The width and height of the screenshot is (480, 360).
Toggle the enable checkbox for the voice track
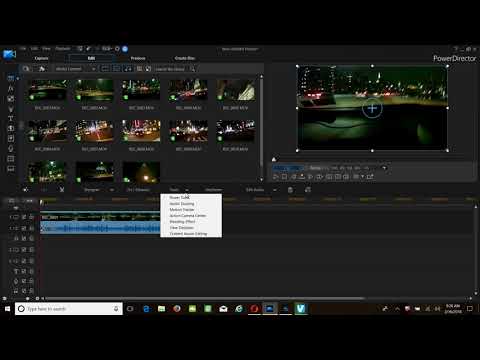[24, 281]
